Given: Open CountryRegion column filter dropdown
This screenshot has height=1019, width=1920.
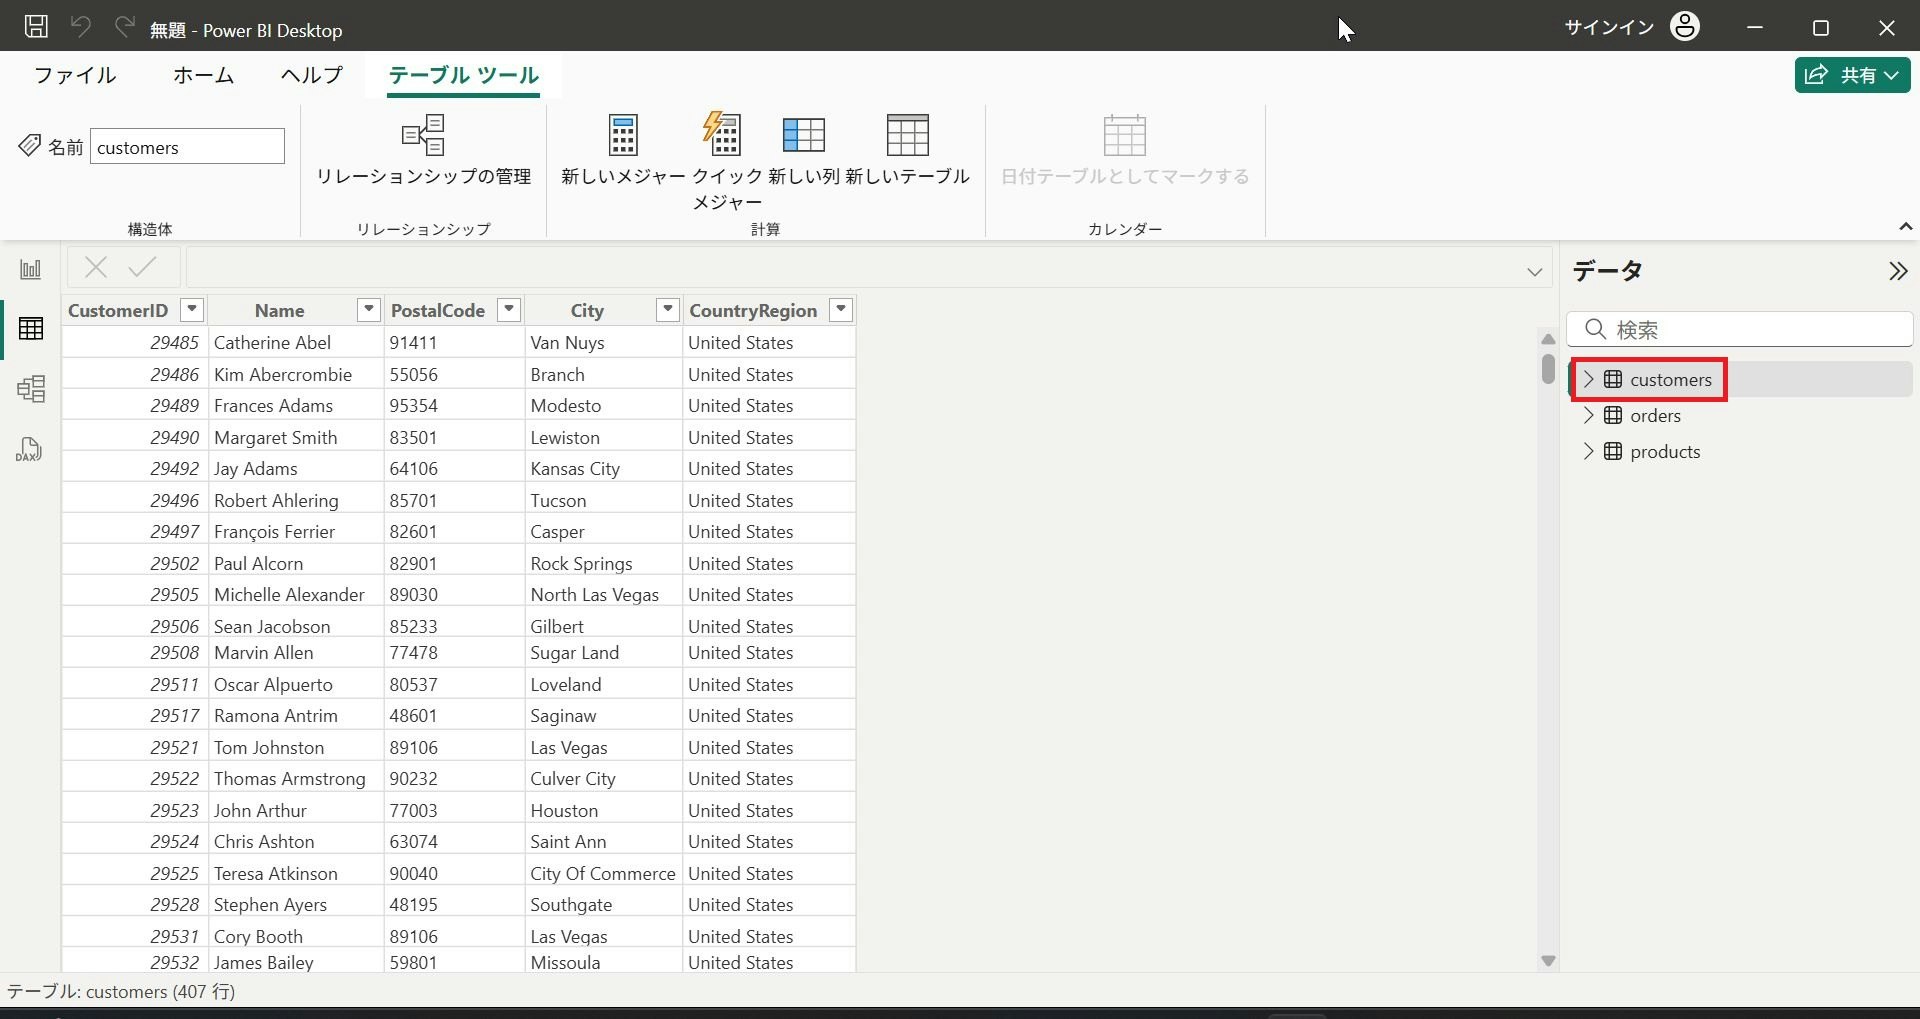Looking at the screenshot, I should click(x=841, y=310).
